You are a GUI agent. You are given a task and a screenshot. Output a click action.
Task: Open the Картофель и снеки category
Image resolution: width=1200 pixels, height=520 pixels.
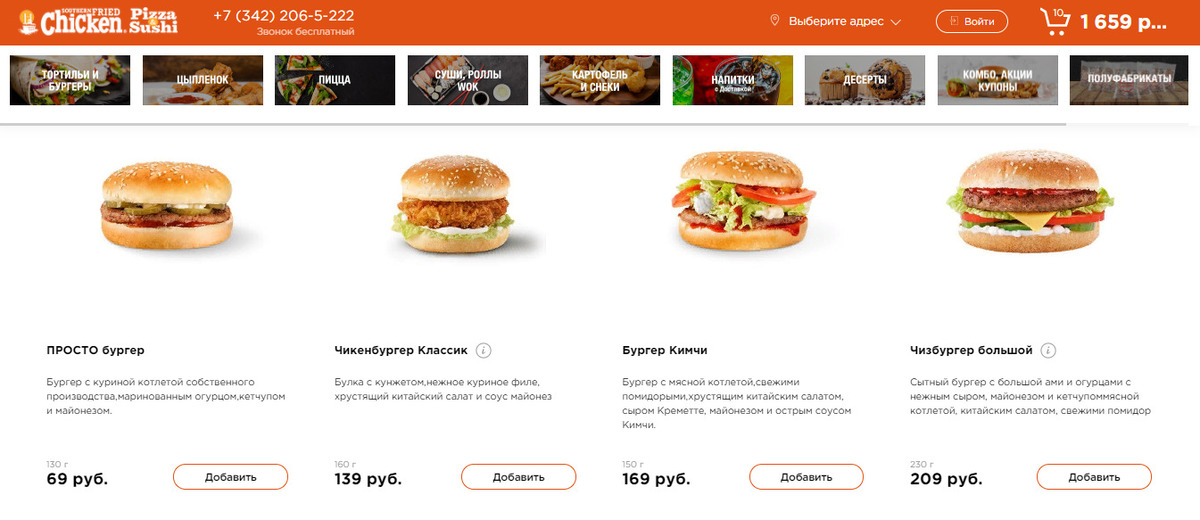point(600,80)
